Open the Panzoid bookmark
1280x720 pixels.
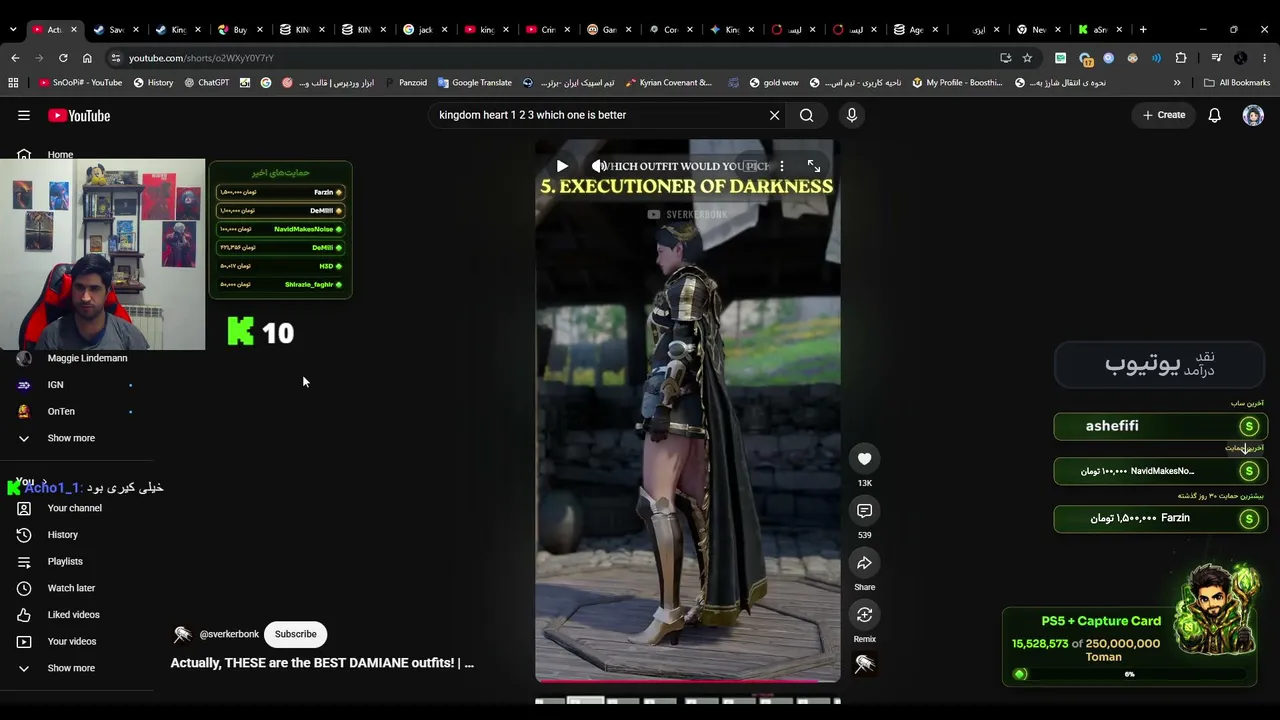[x=406, y=83]
